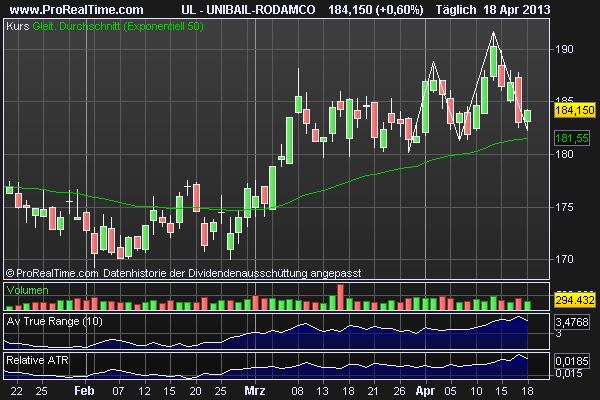Screen dimensions: 600x400
Task: Click the 18 Apr 2013 date label
Action: click(517, 10)
